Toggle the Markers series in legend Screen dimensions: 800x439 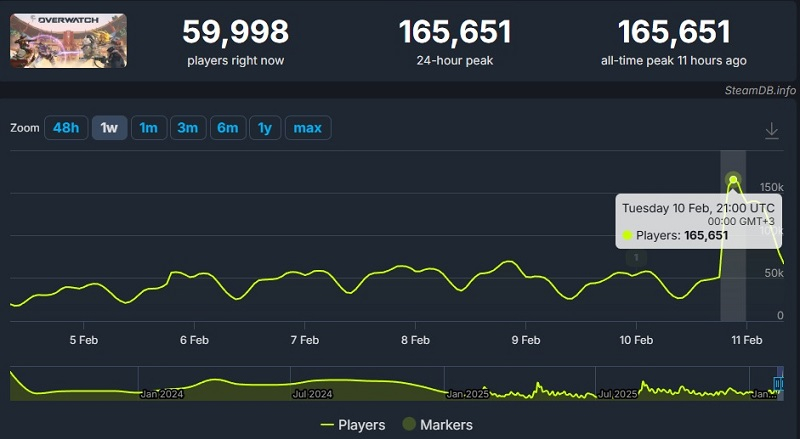(x=438, y=424)
